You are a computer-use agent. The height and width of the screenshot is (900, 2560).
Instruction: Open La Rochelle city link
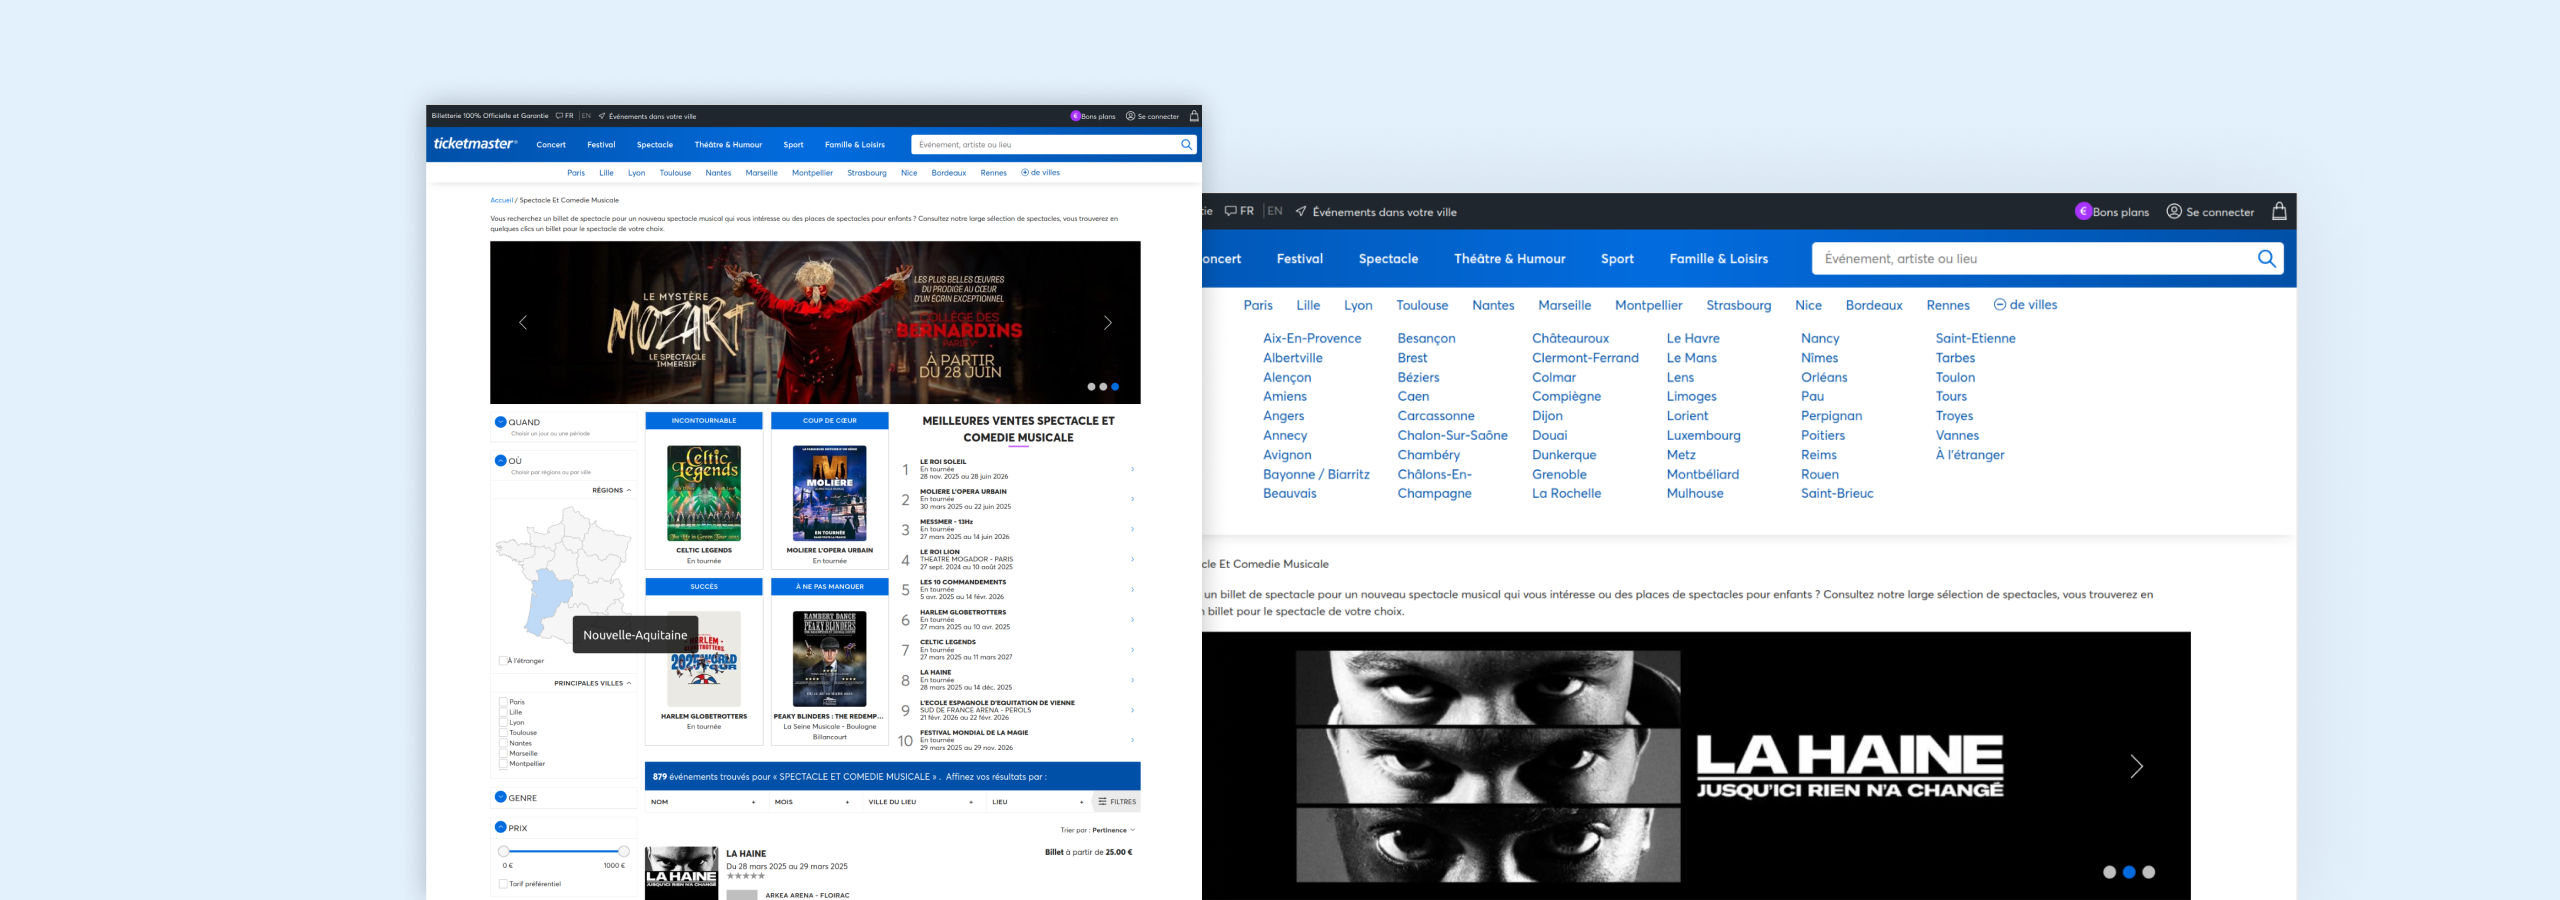click(x=1566, y=493)
